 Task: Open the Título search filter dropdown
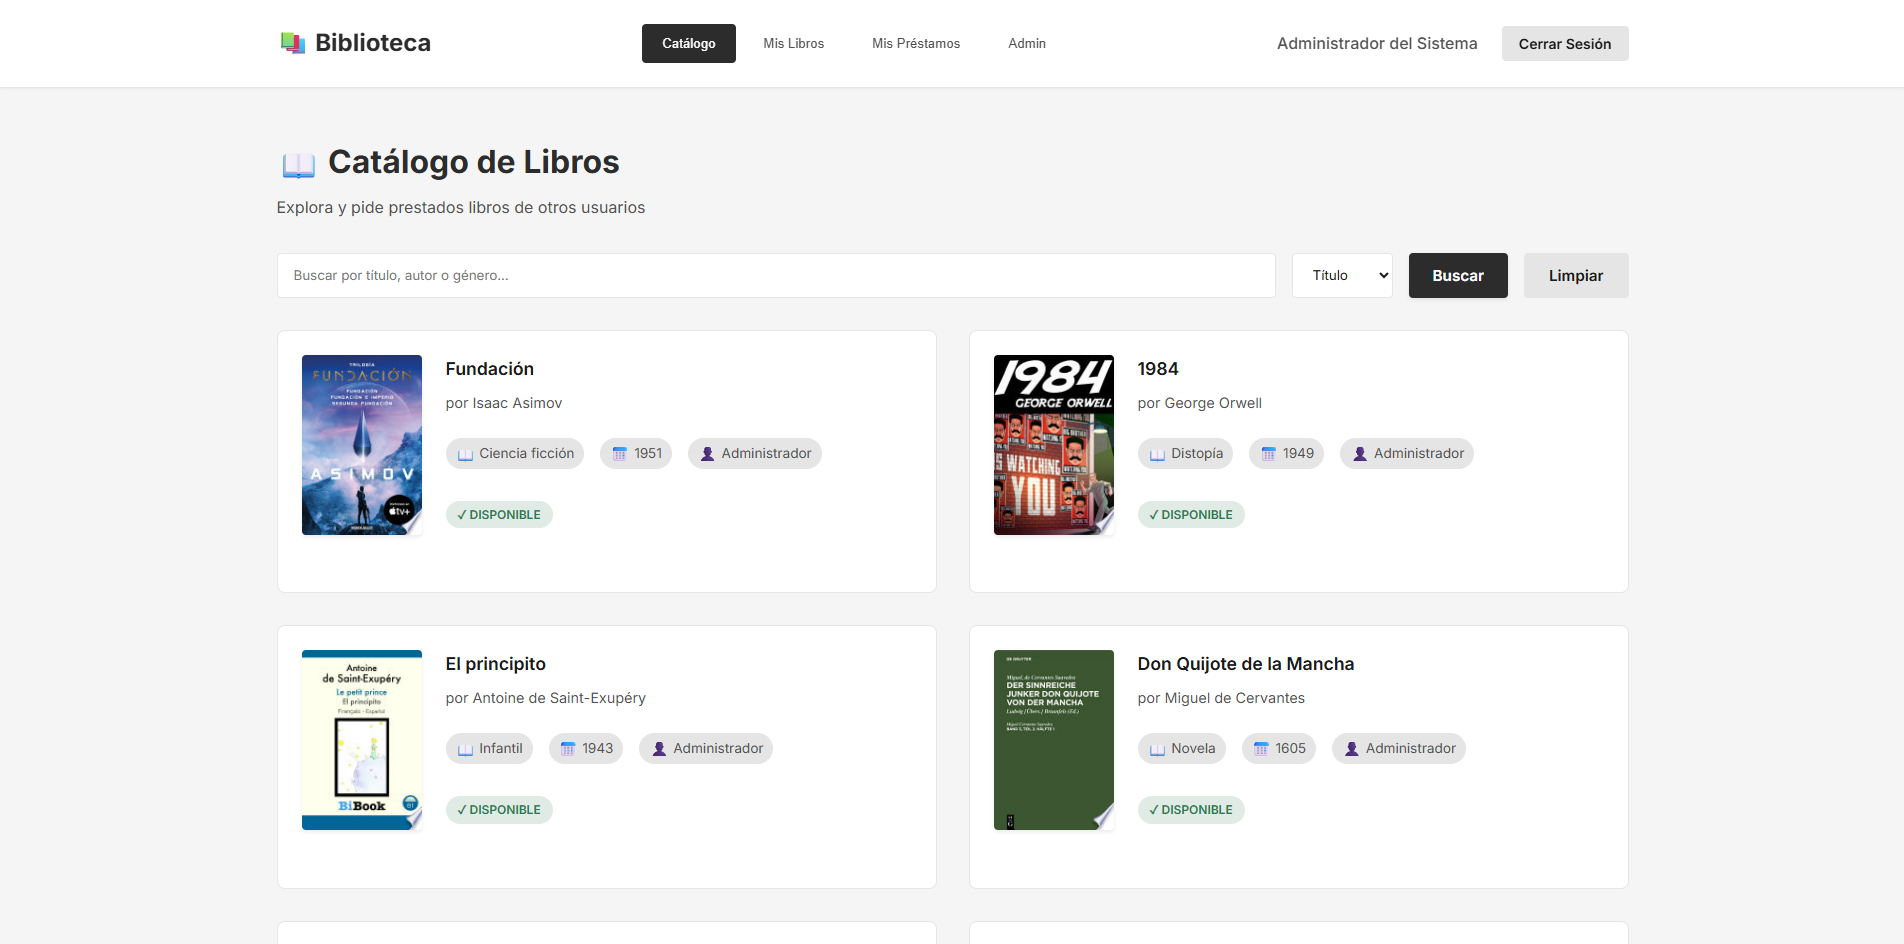pos(1341,275)
